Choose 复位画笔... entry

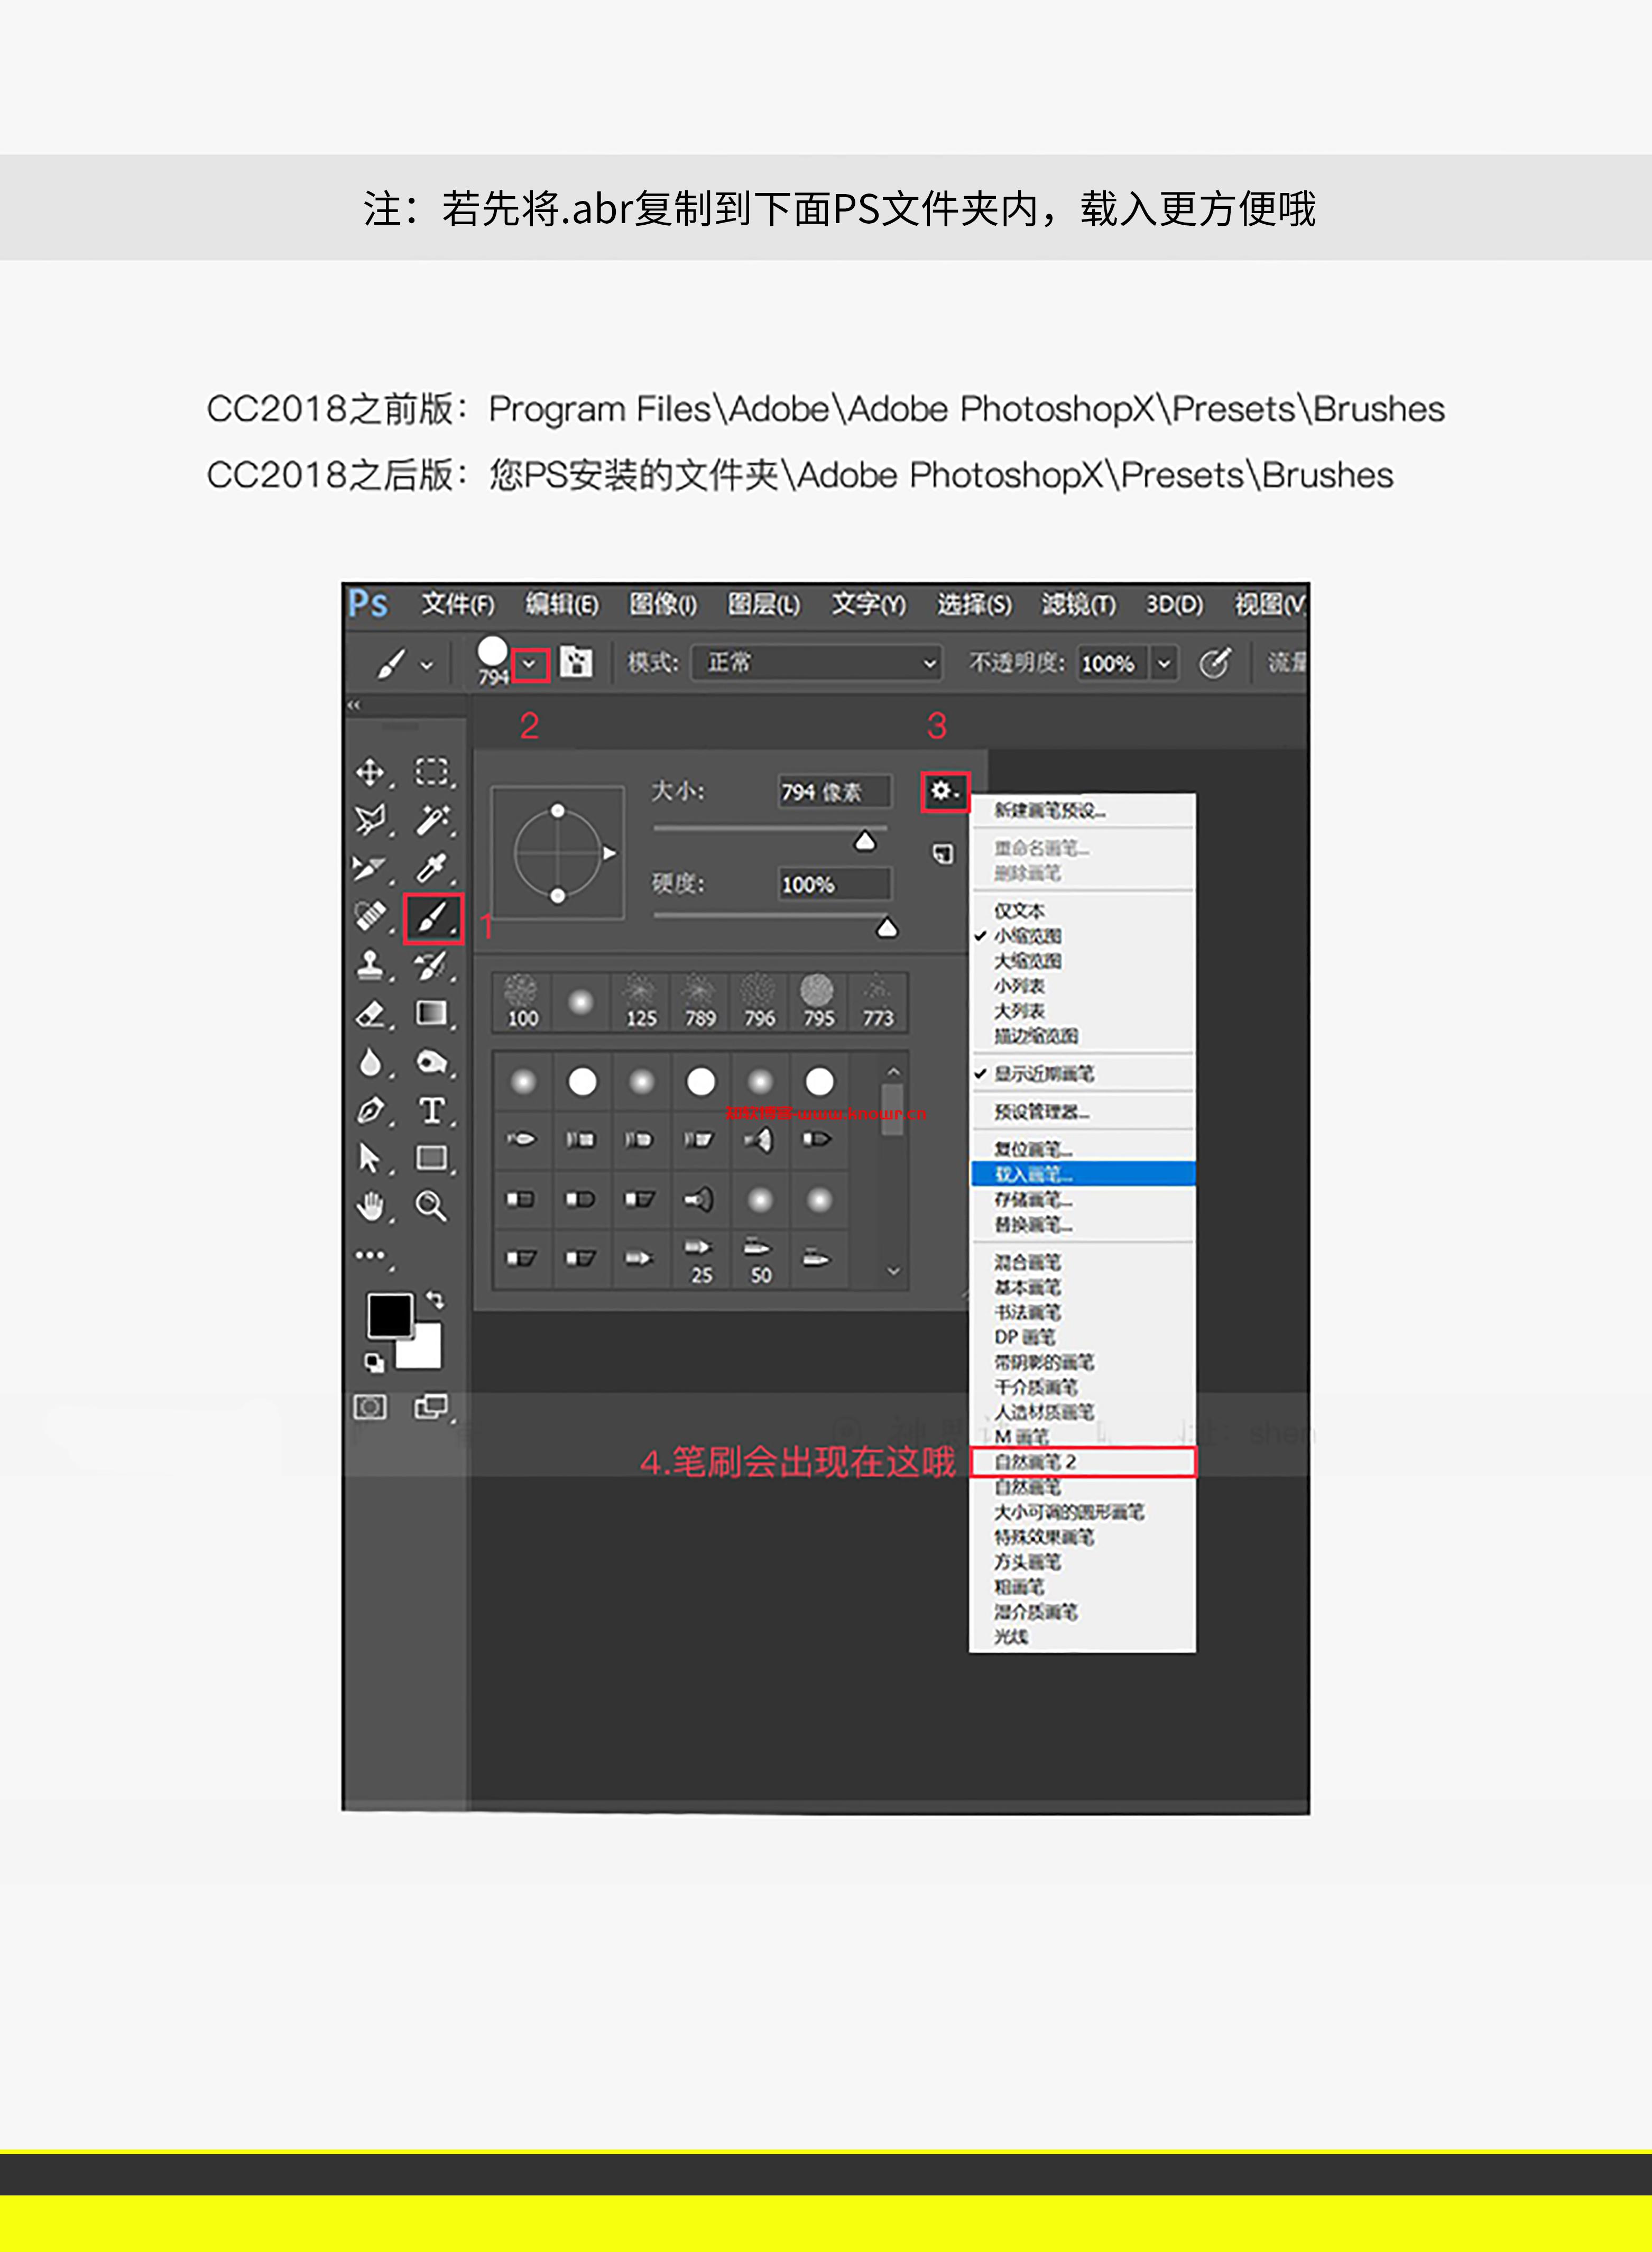click(1033, 1149)
